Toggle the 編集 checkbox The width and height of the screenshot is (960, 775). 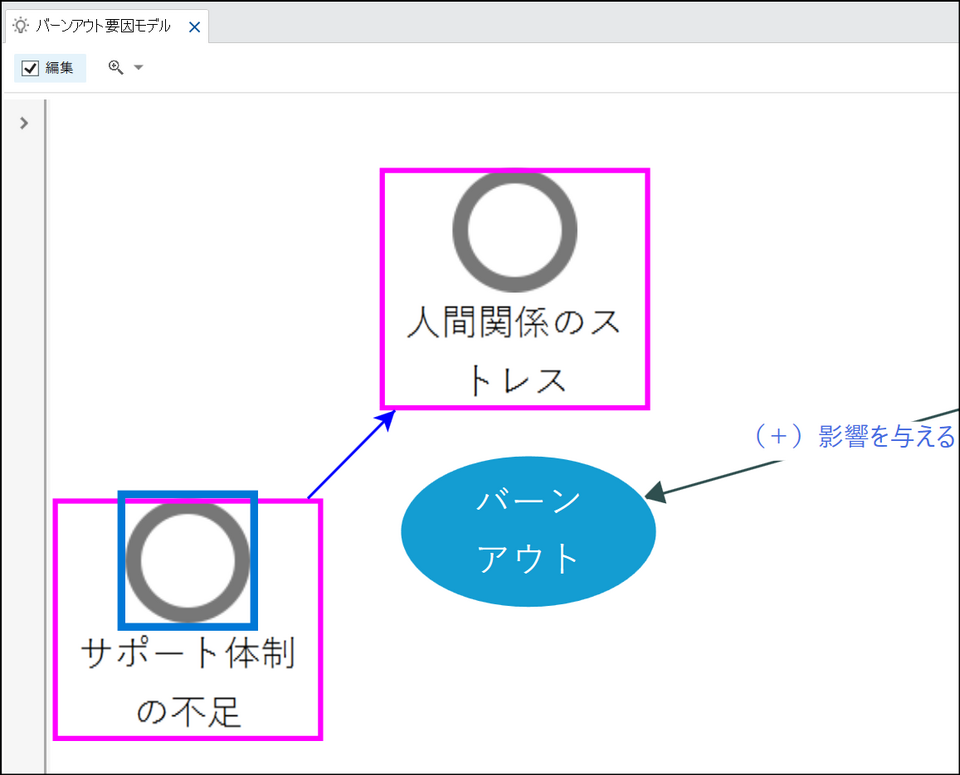[30, 68]
